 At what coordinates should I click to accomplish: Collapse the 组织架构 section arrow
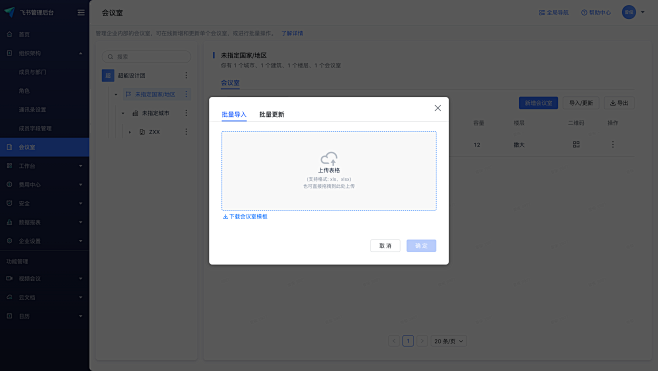point(81,53)
